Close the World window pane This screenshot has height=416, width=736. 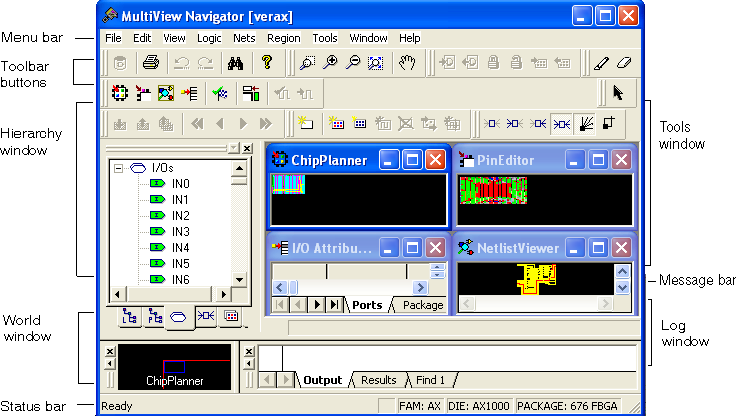tap(110, 351)
